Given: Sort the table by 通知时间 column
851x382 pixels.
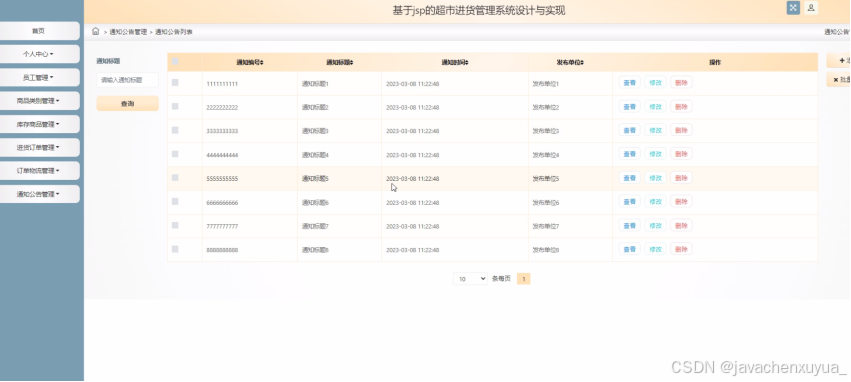Looking at the screenshot, I should 455,62.
